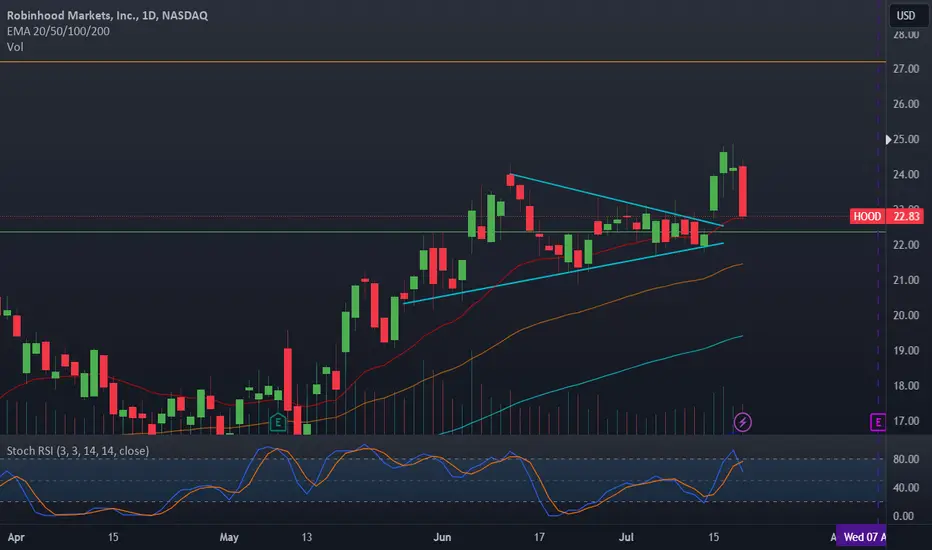Screen dimensions: 932x550
Task: Click the white arrow marker near 25.00
Action: (x=888, y=139)
